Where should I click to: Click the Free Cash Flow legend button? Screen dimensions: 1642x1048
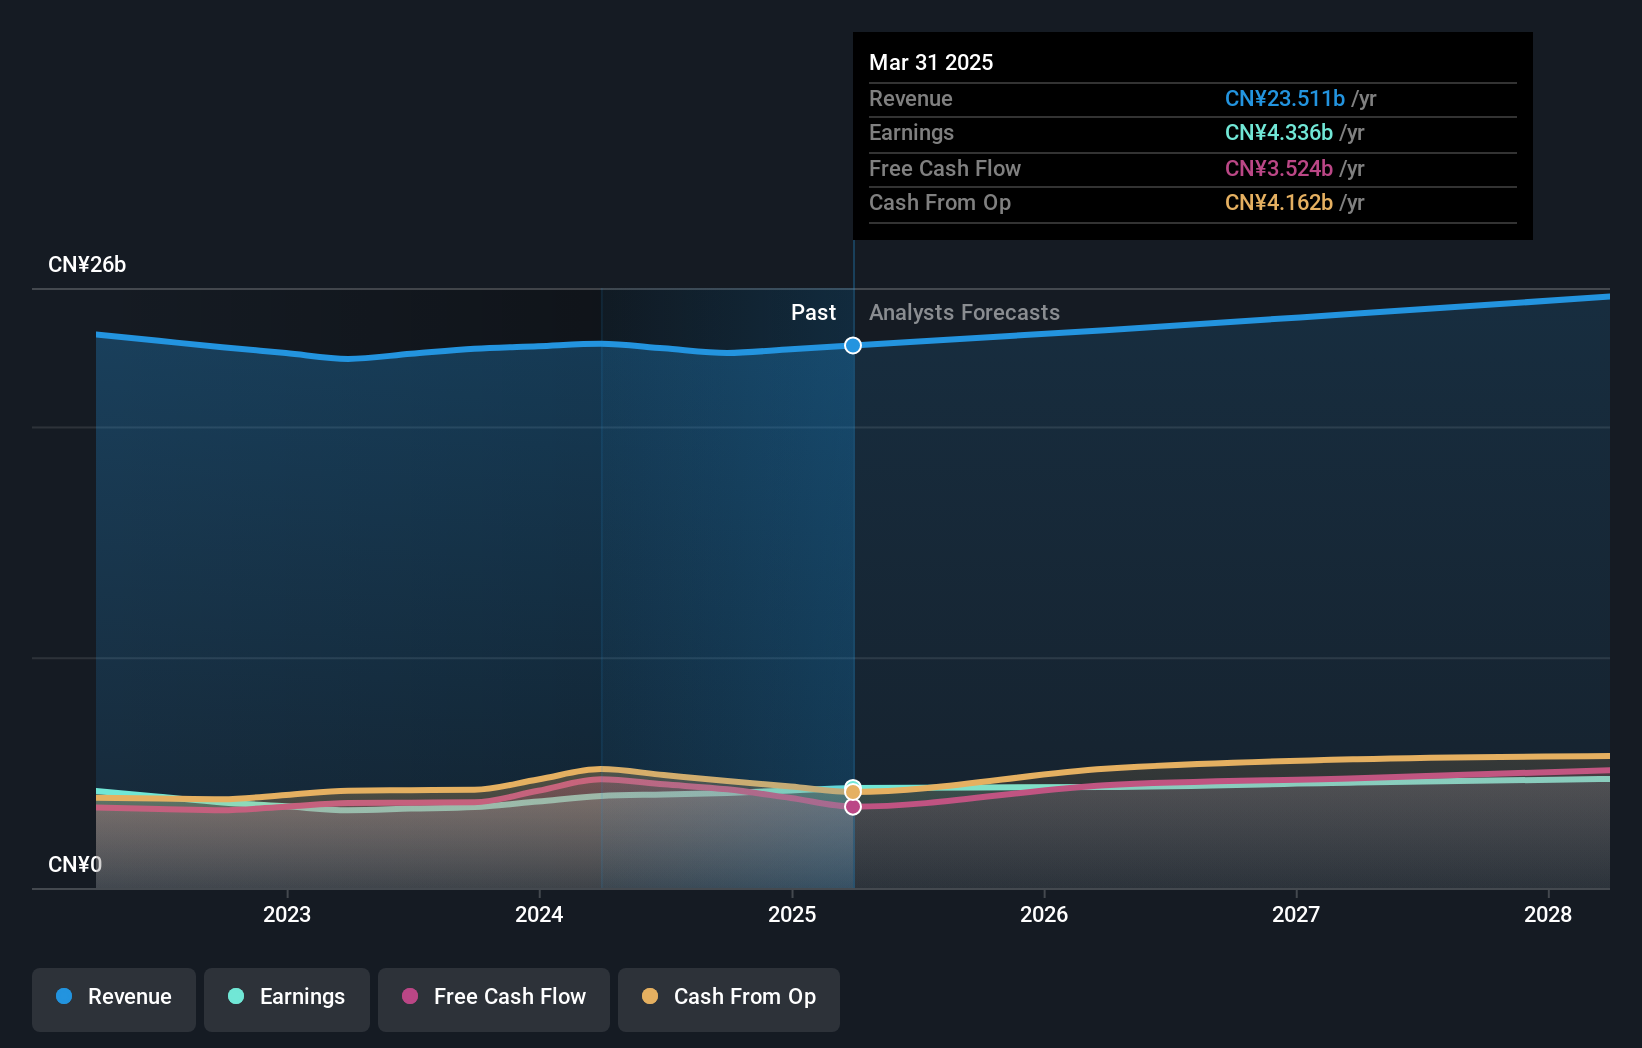click(x=493, y=999)
